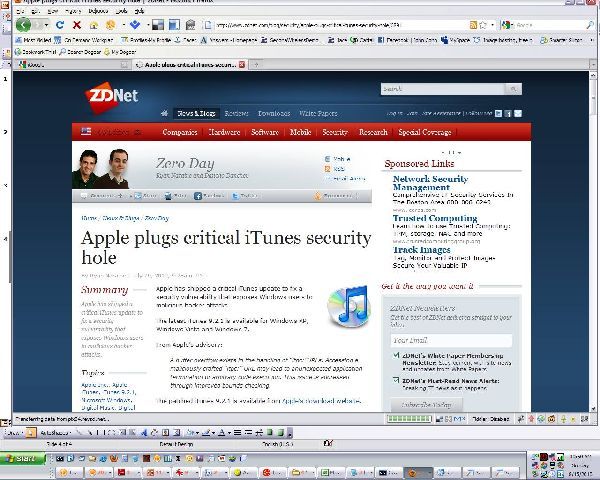Click the Your Email input field
The height and width of the screenshot is (480, 600).
coord(450,342)
